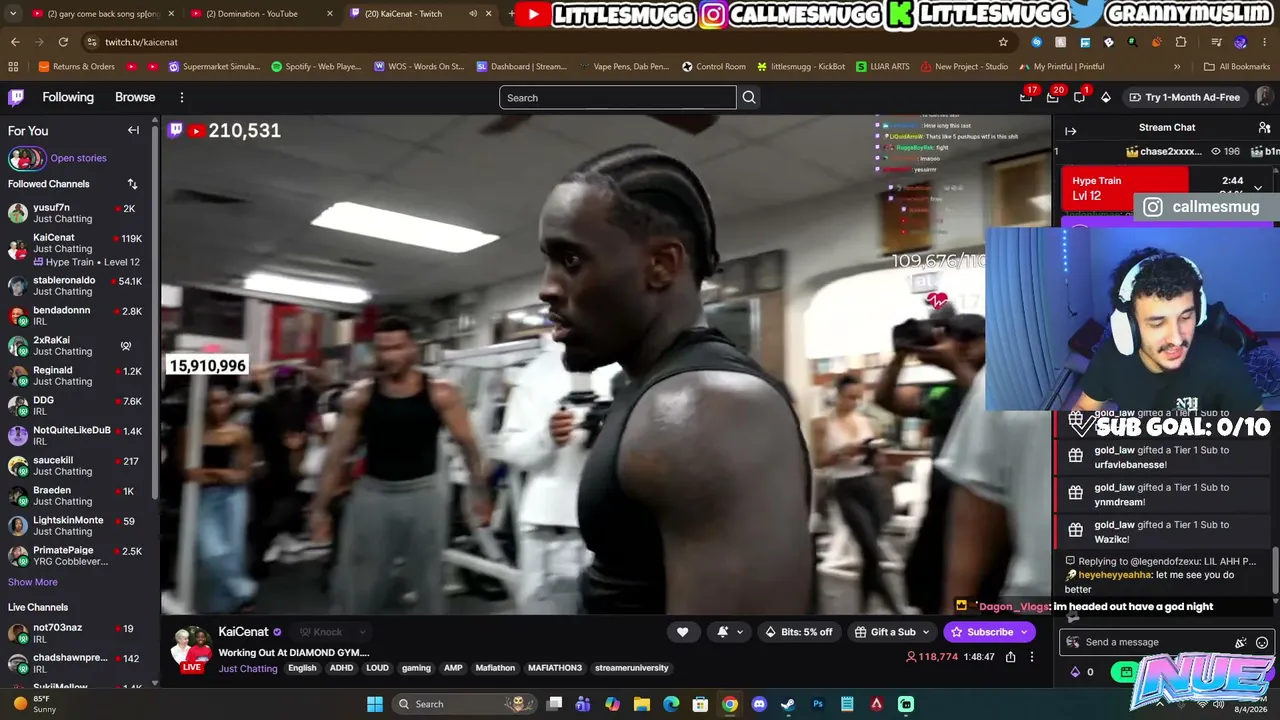The height and width of the screenshot is (720, 1280).
Task: Open Photoshop from the taskbar
Action: point(818,704)
